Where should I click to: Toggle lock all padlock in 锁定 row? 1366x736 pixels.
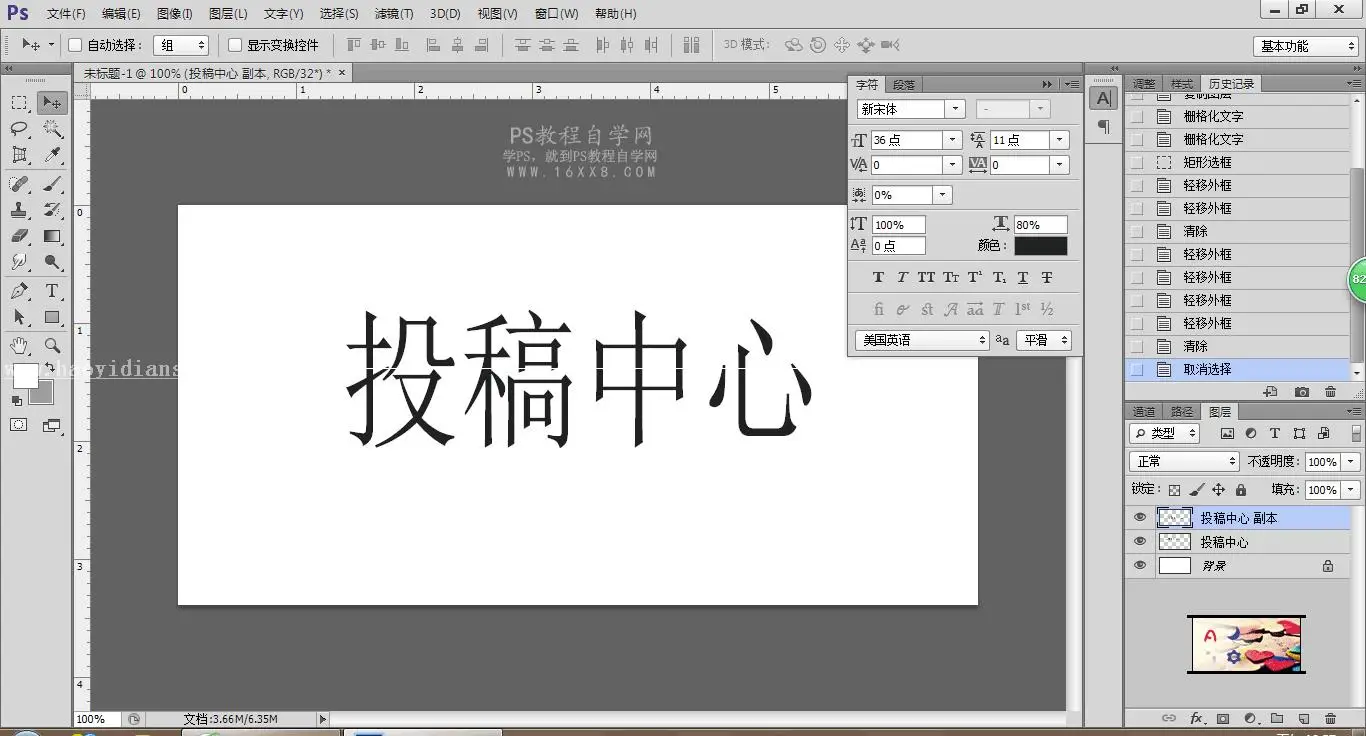pyautogui.click(x=1241, y=490)
